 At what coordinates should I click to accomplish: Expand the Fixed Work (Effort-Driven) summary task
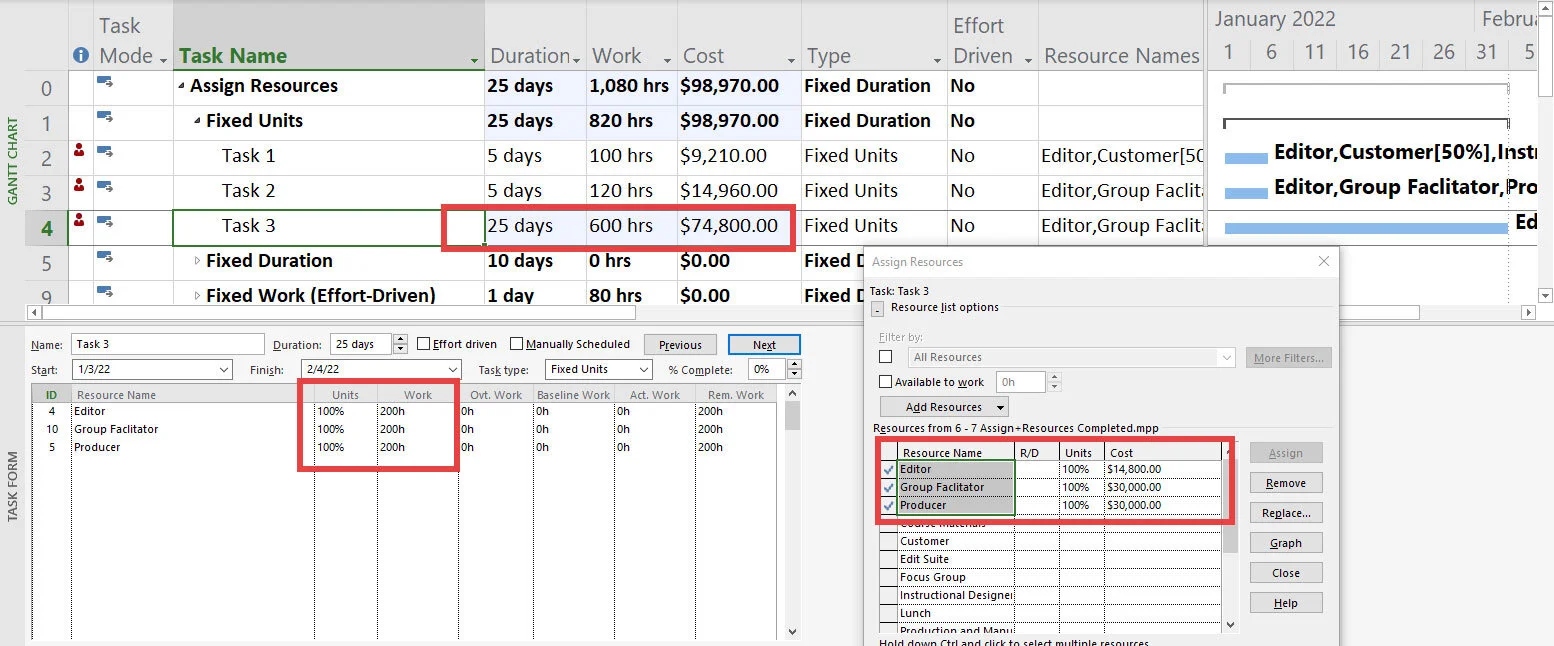[197, 296]
